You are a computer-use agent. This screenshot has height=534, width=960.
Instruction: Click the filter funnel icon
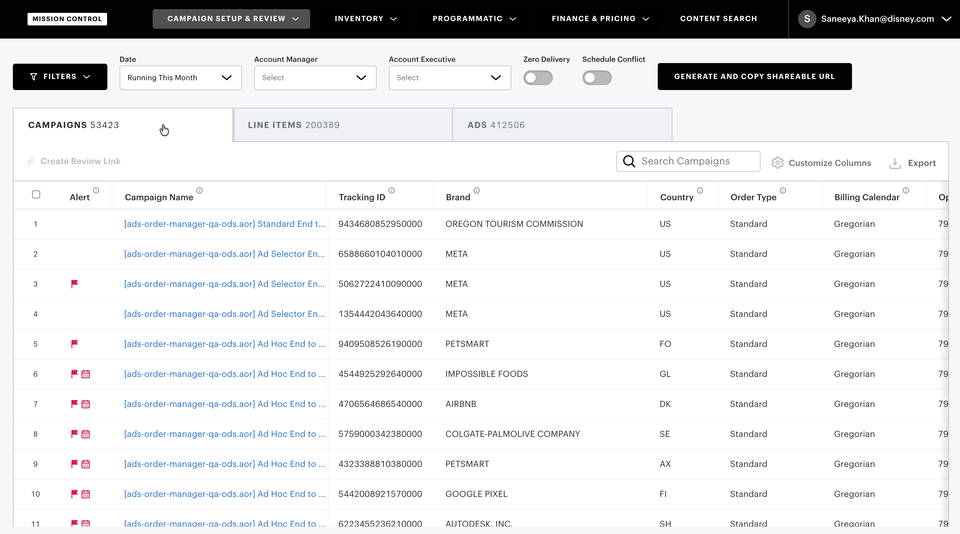[34, 77]
